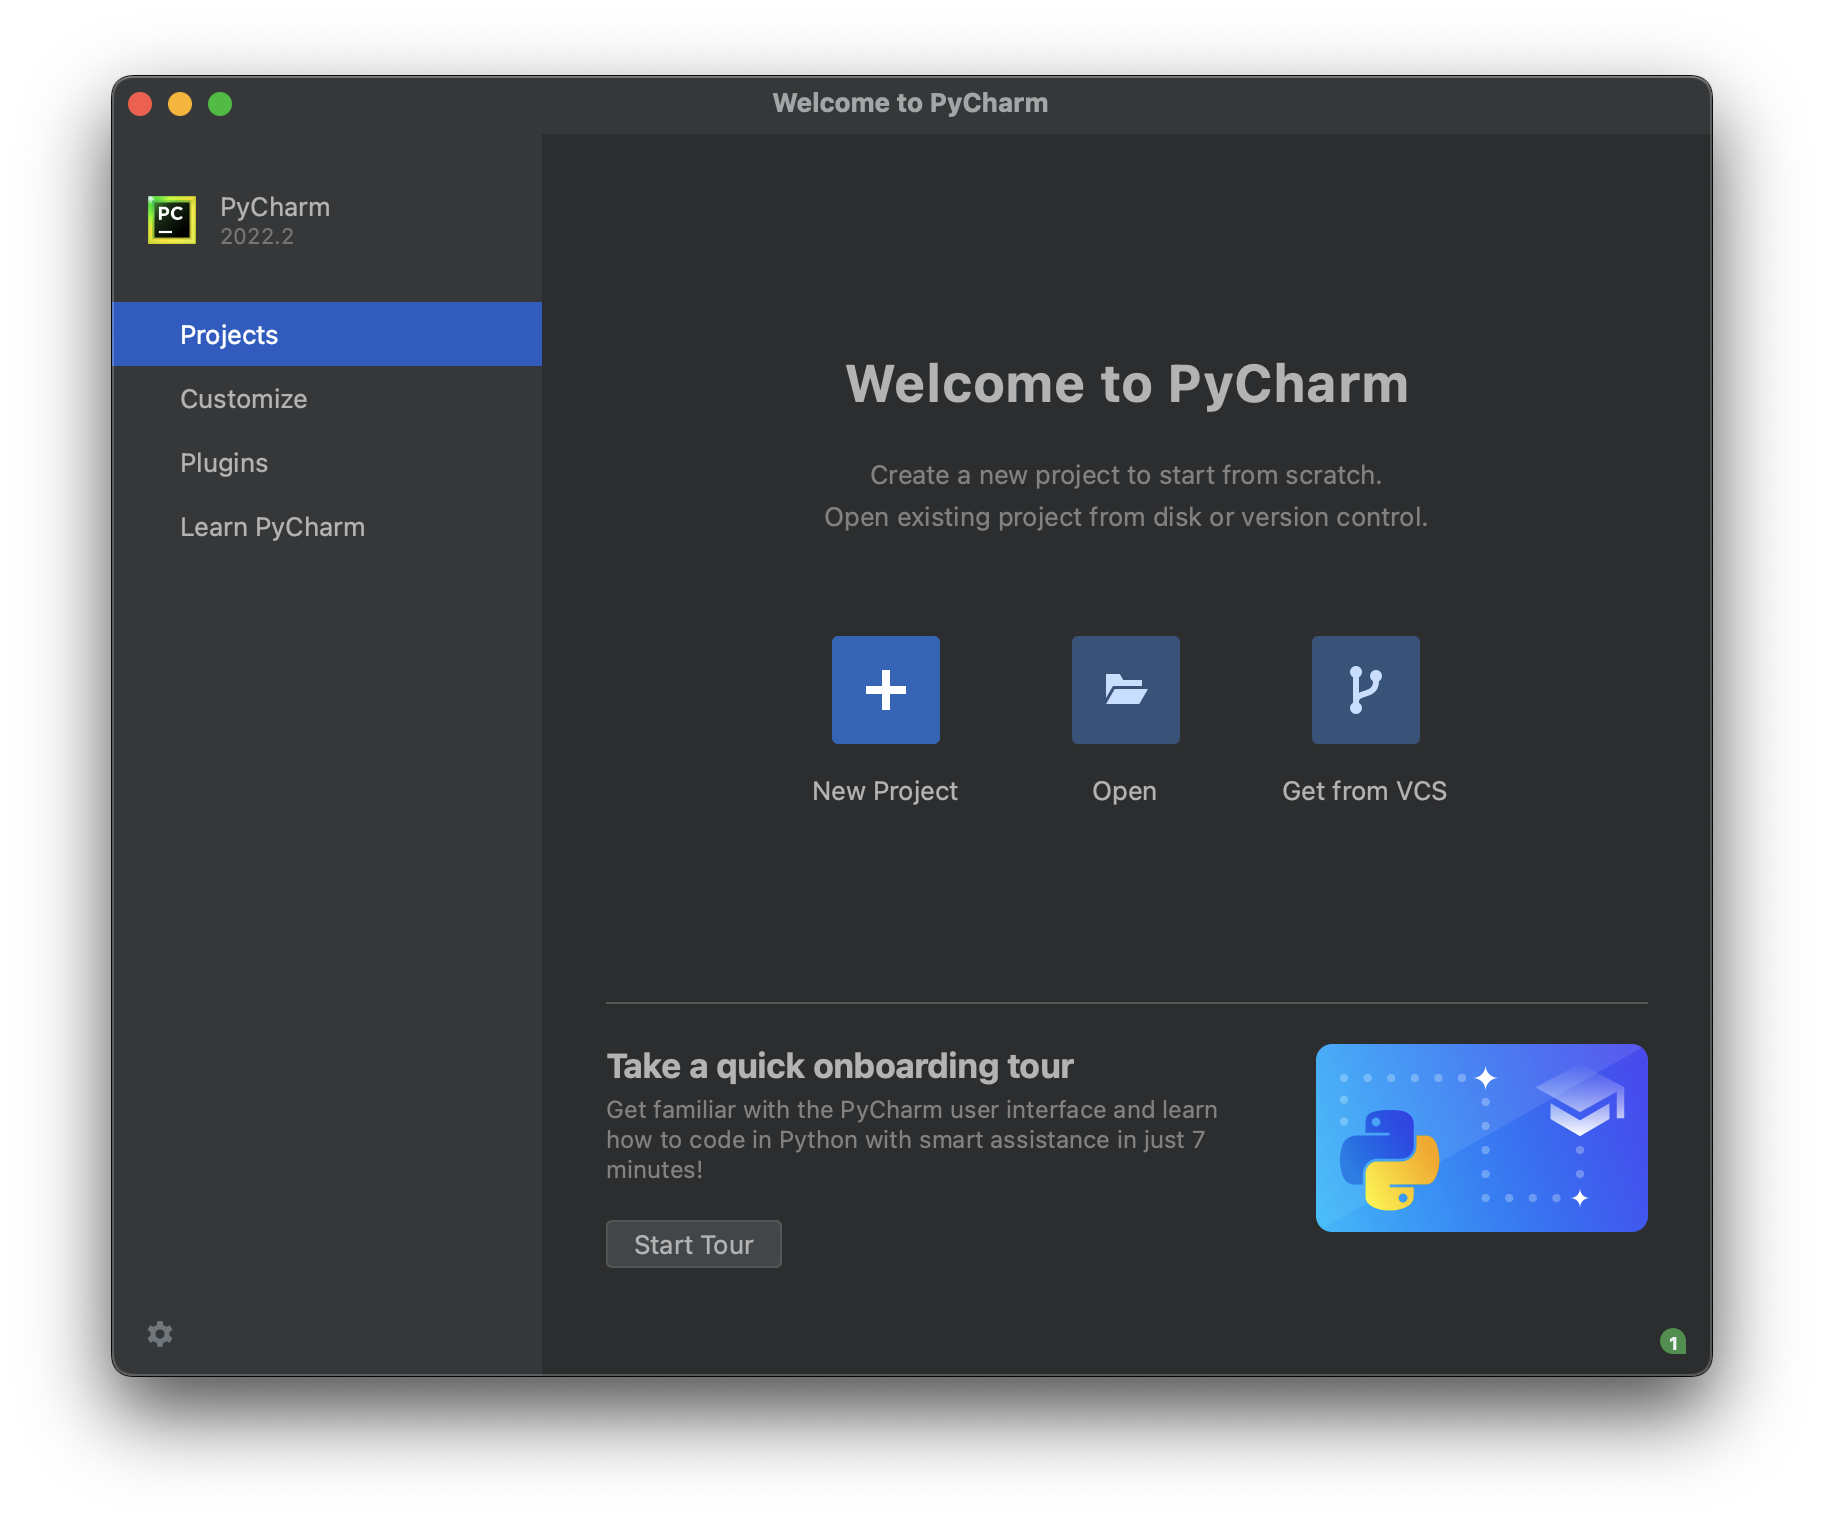Switch to the Customize tab

pos(327,398)
